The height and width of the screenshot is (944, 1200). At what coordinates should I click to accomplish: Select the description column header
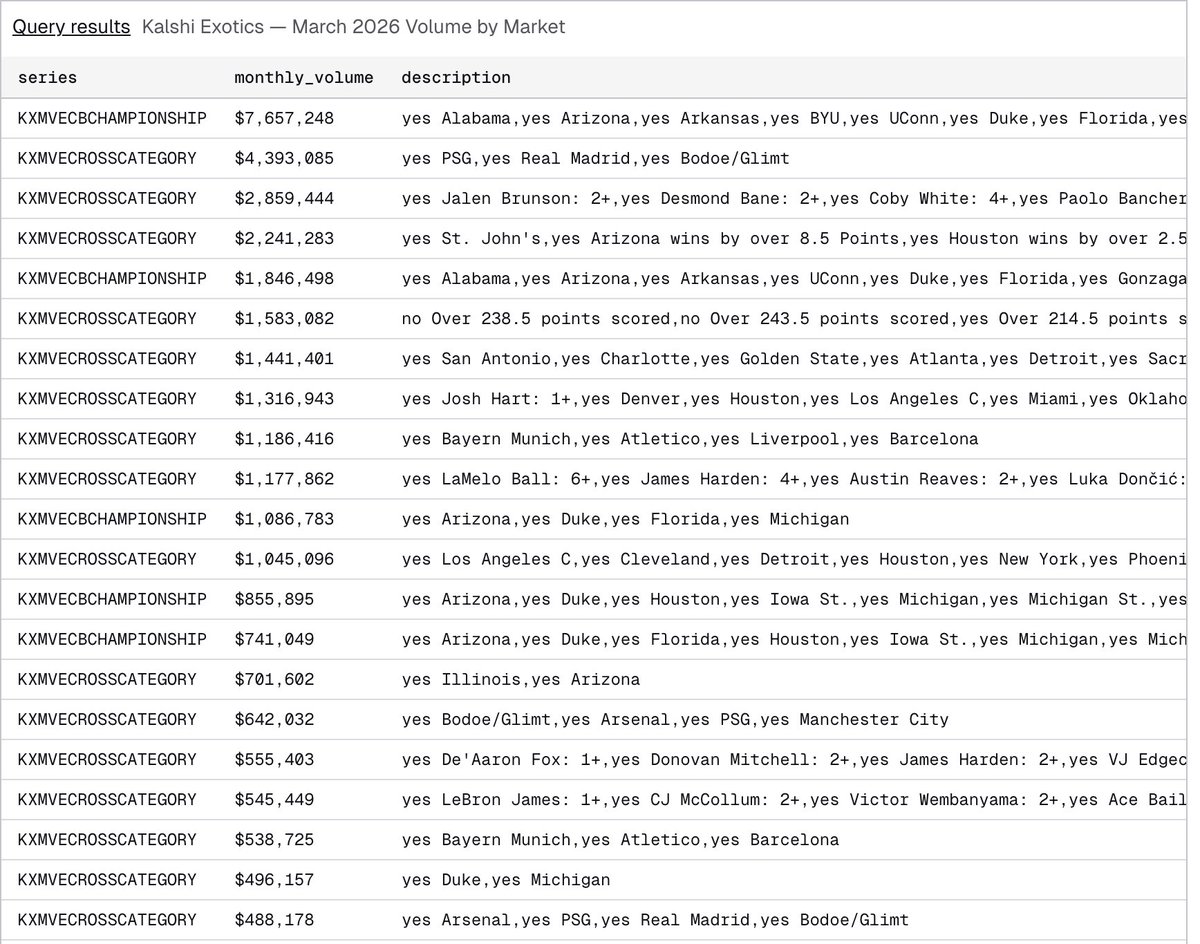coord(456,77)
